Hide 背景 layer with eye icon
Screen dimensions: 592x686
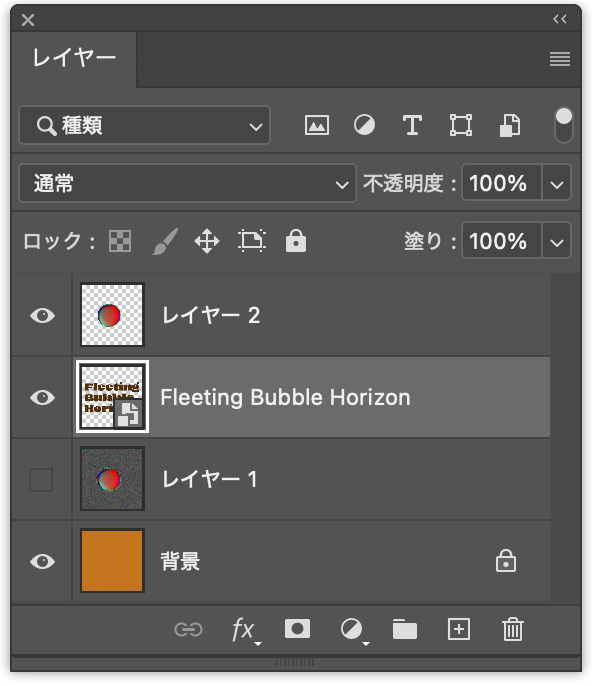click(42, 561)
